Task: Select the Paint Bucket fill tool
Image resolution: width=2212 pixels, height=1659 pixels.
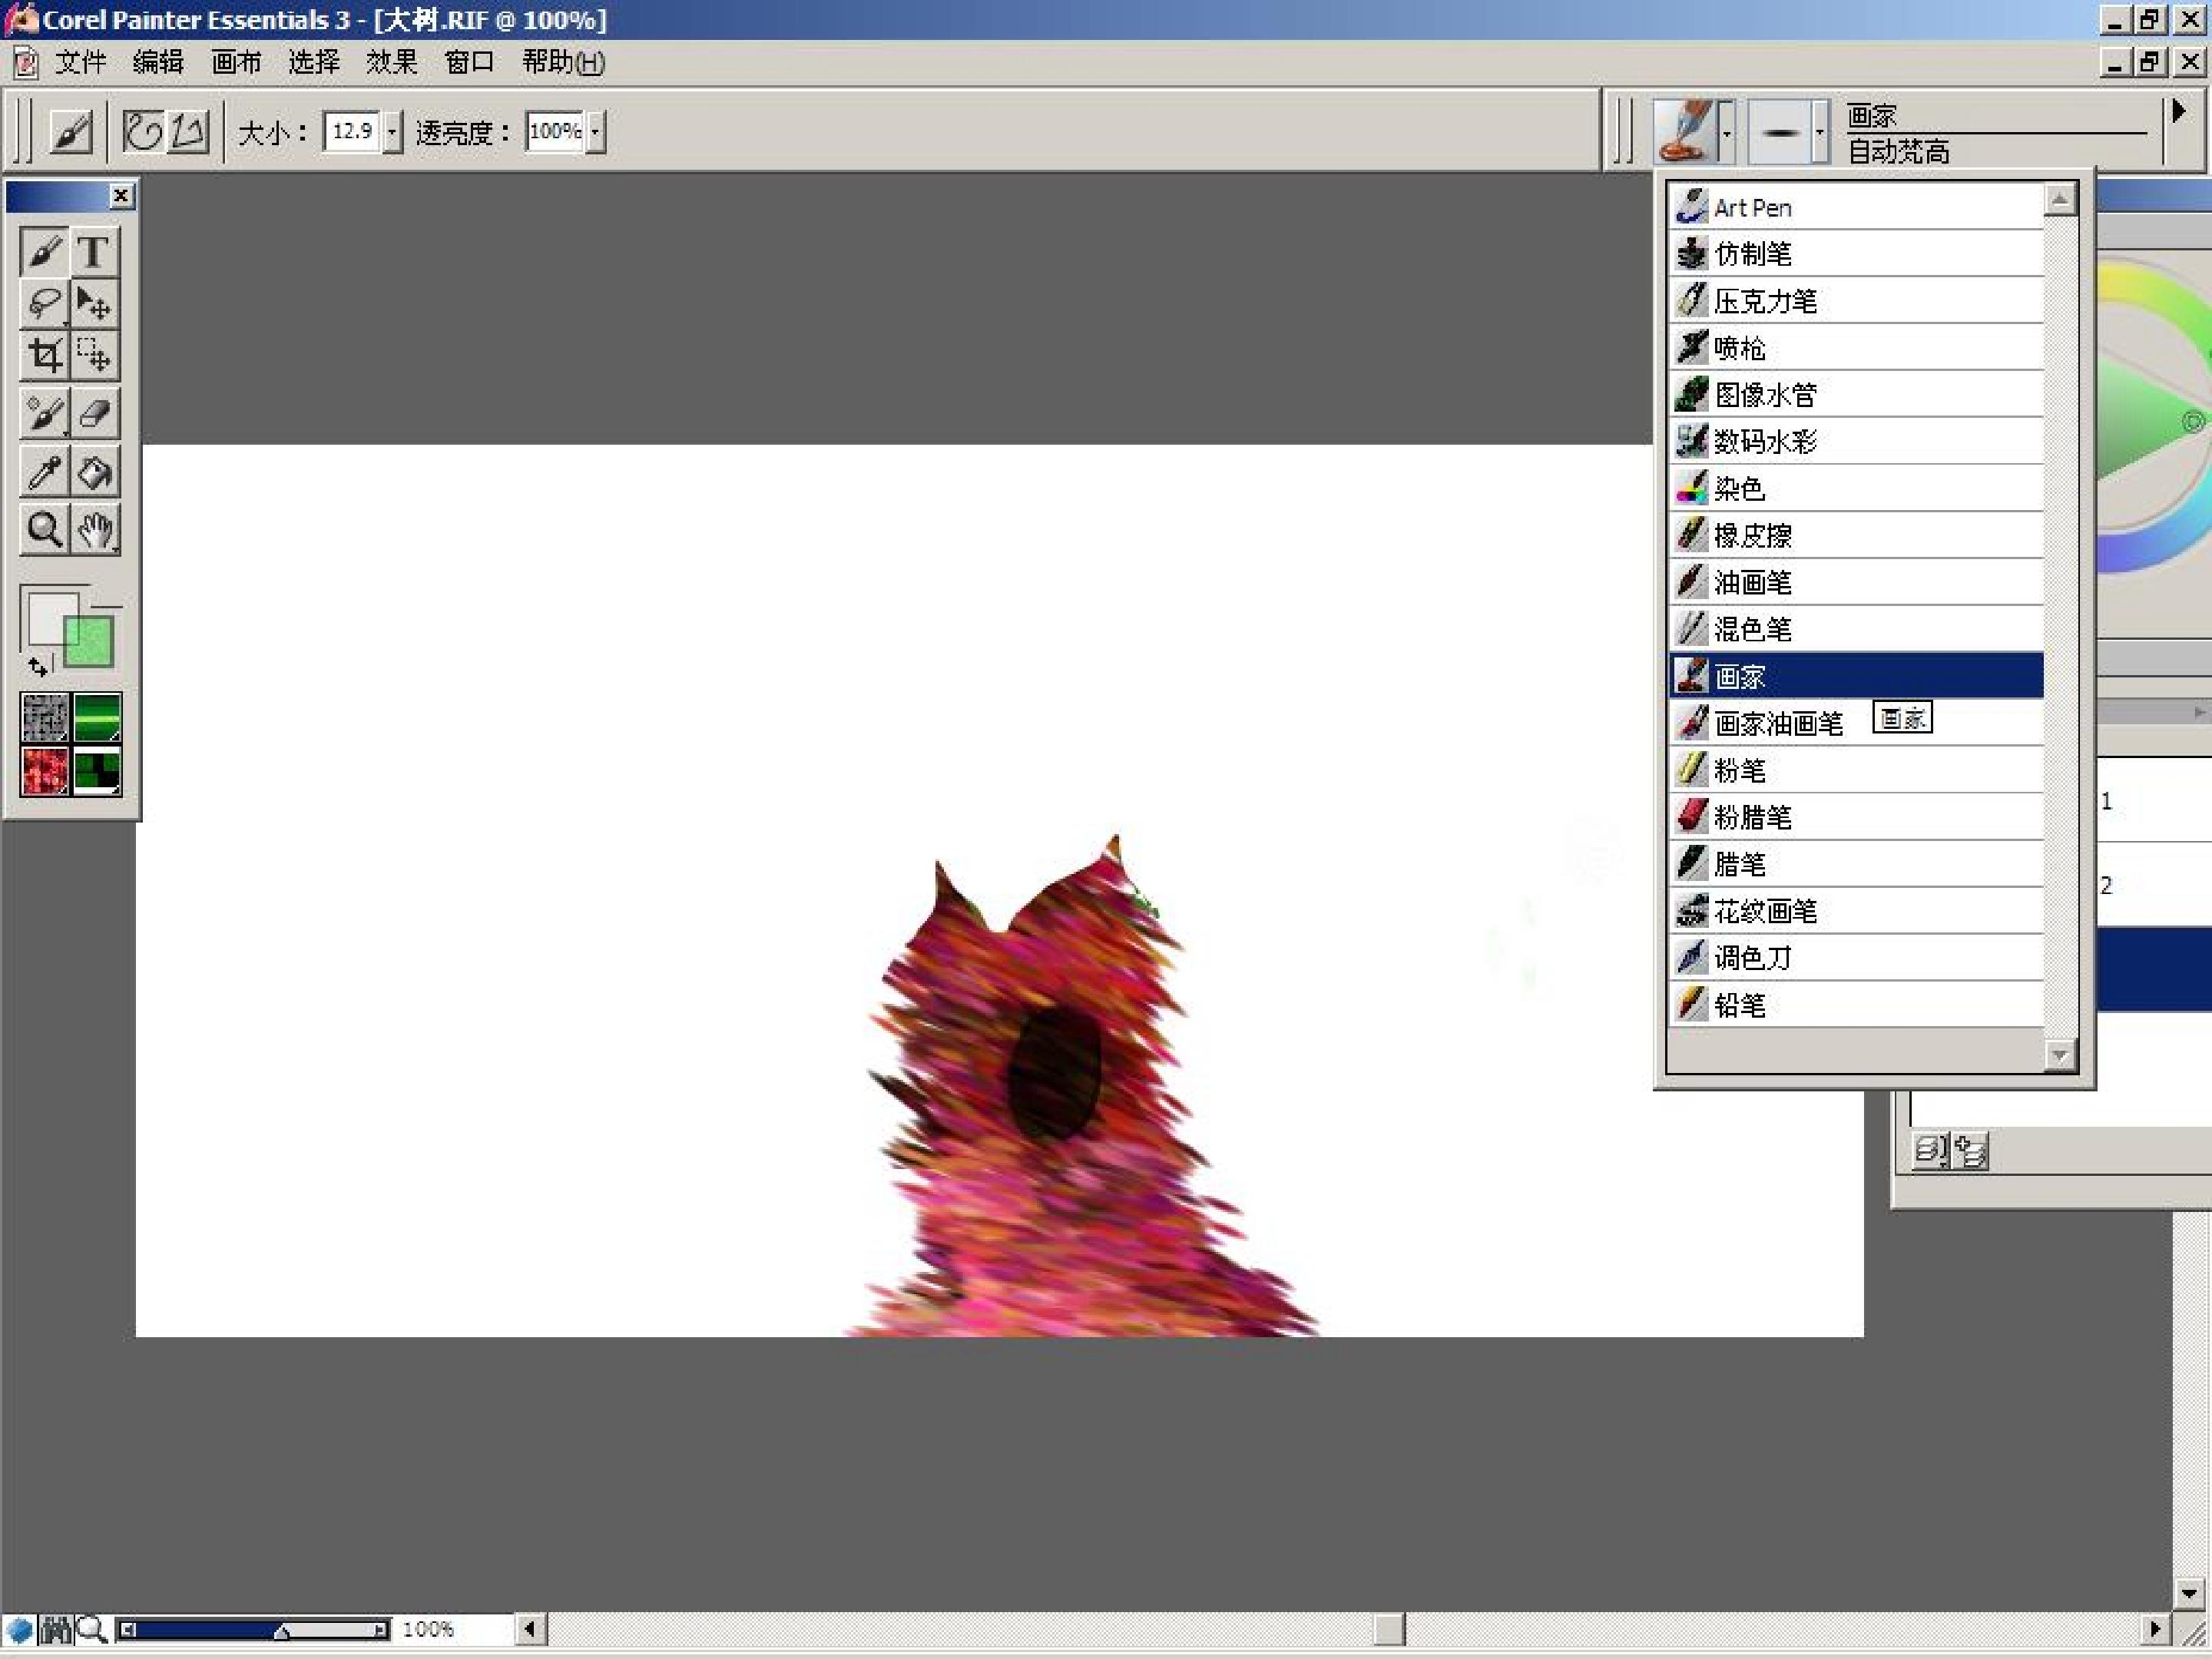Action: 95,472
